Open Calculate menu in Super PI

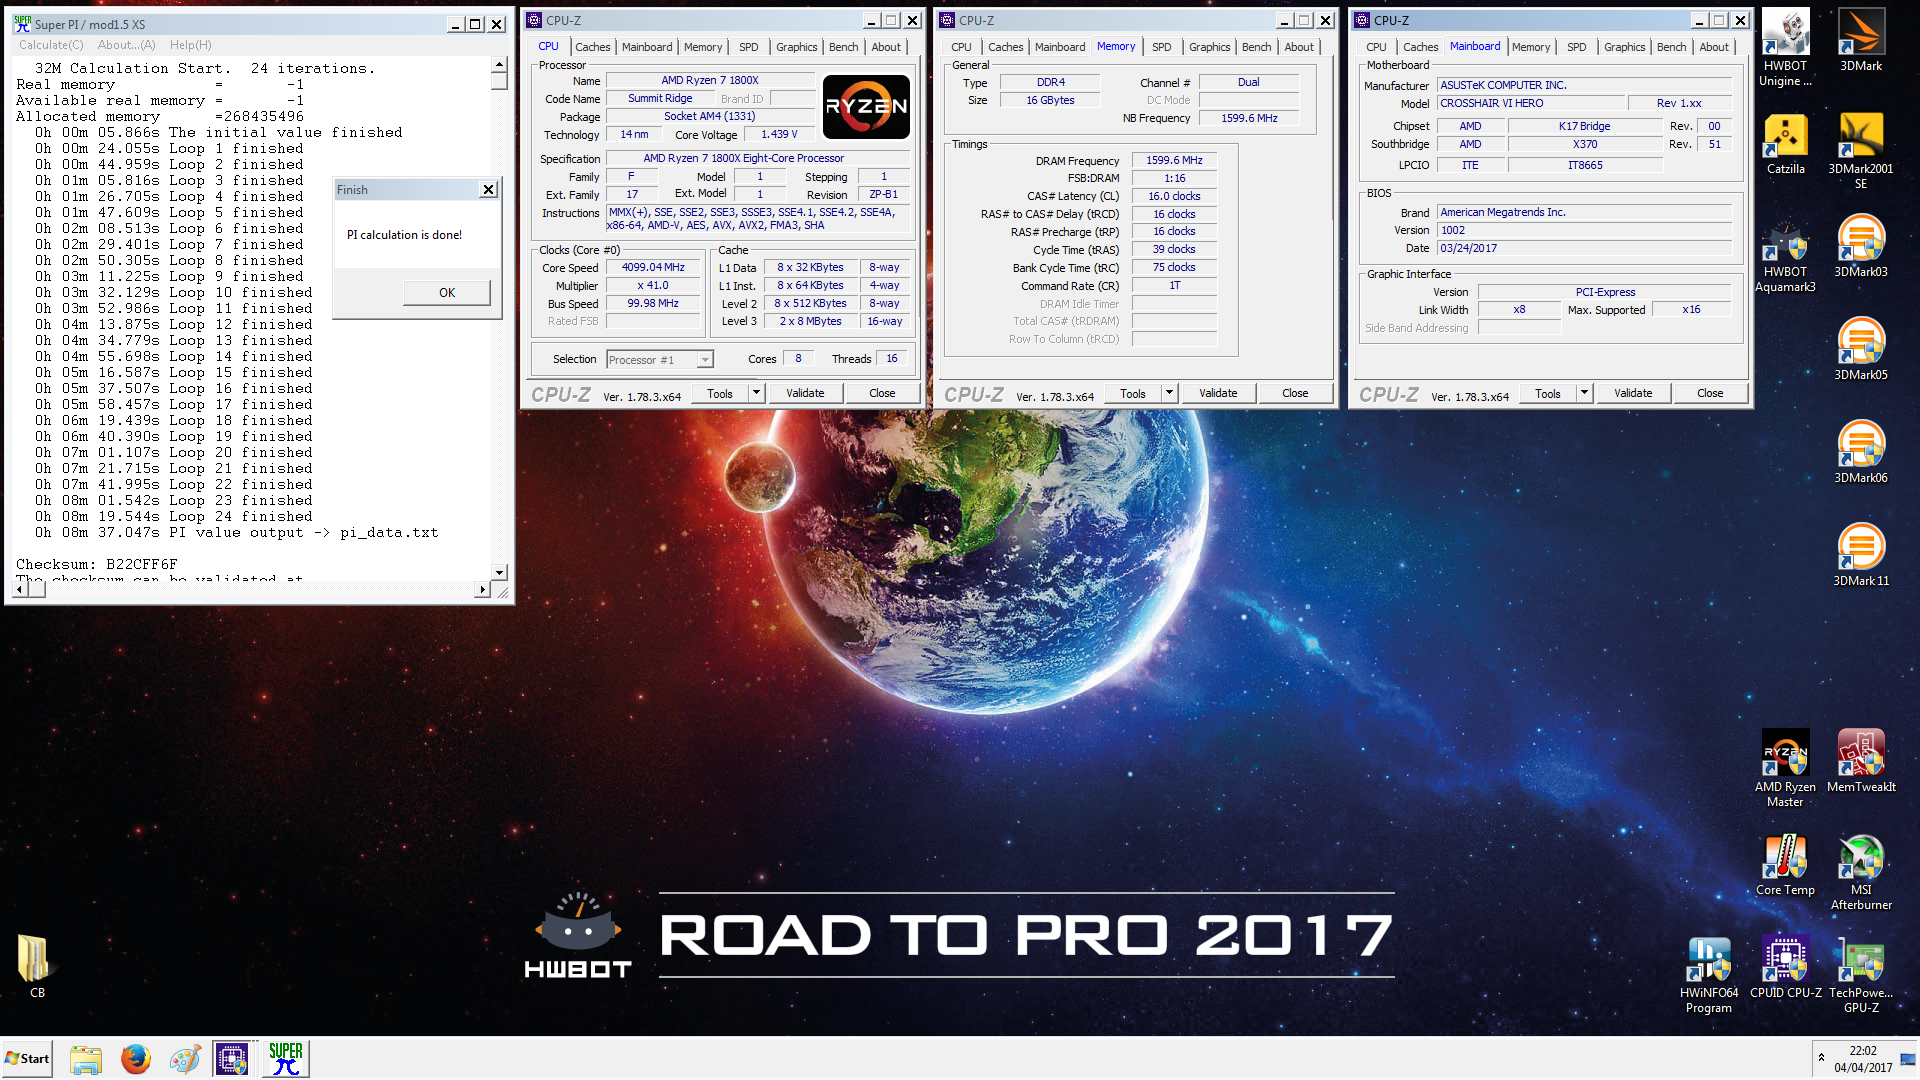[x=51, y=45]
